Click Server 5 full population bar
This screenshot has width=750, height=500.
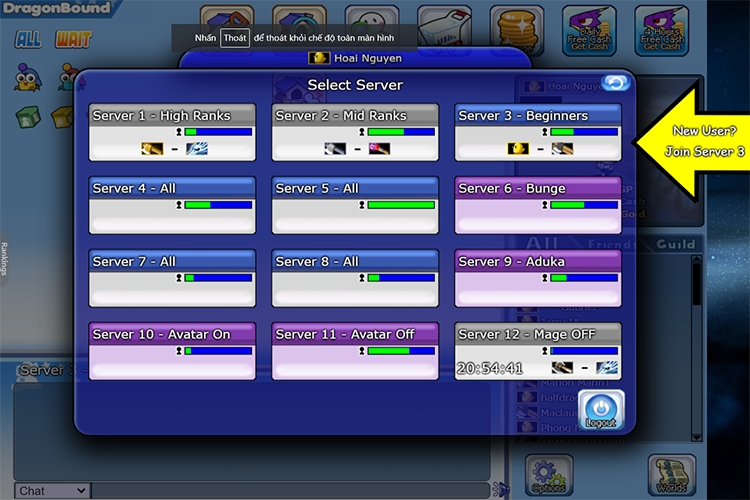[401, 205]
